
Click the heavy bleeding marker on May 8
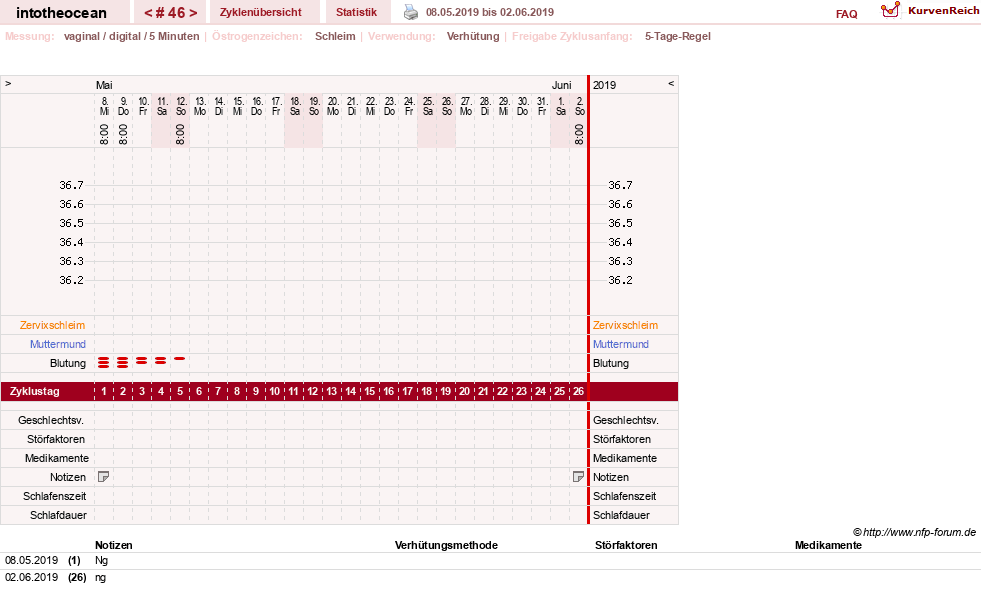pyautogui.click(x=104, y=362)
